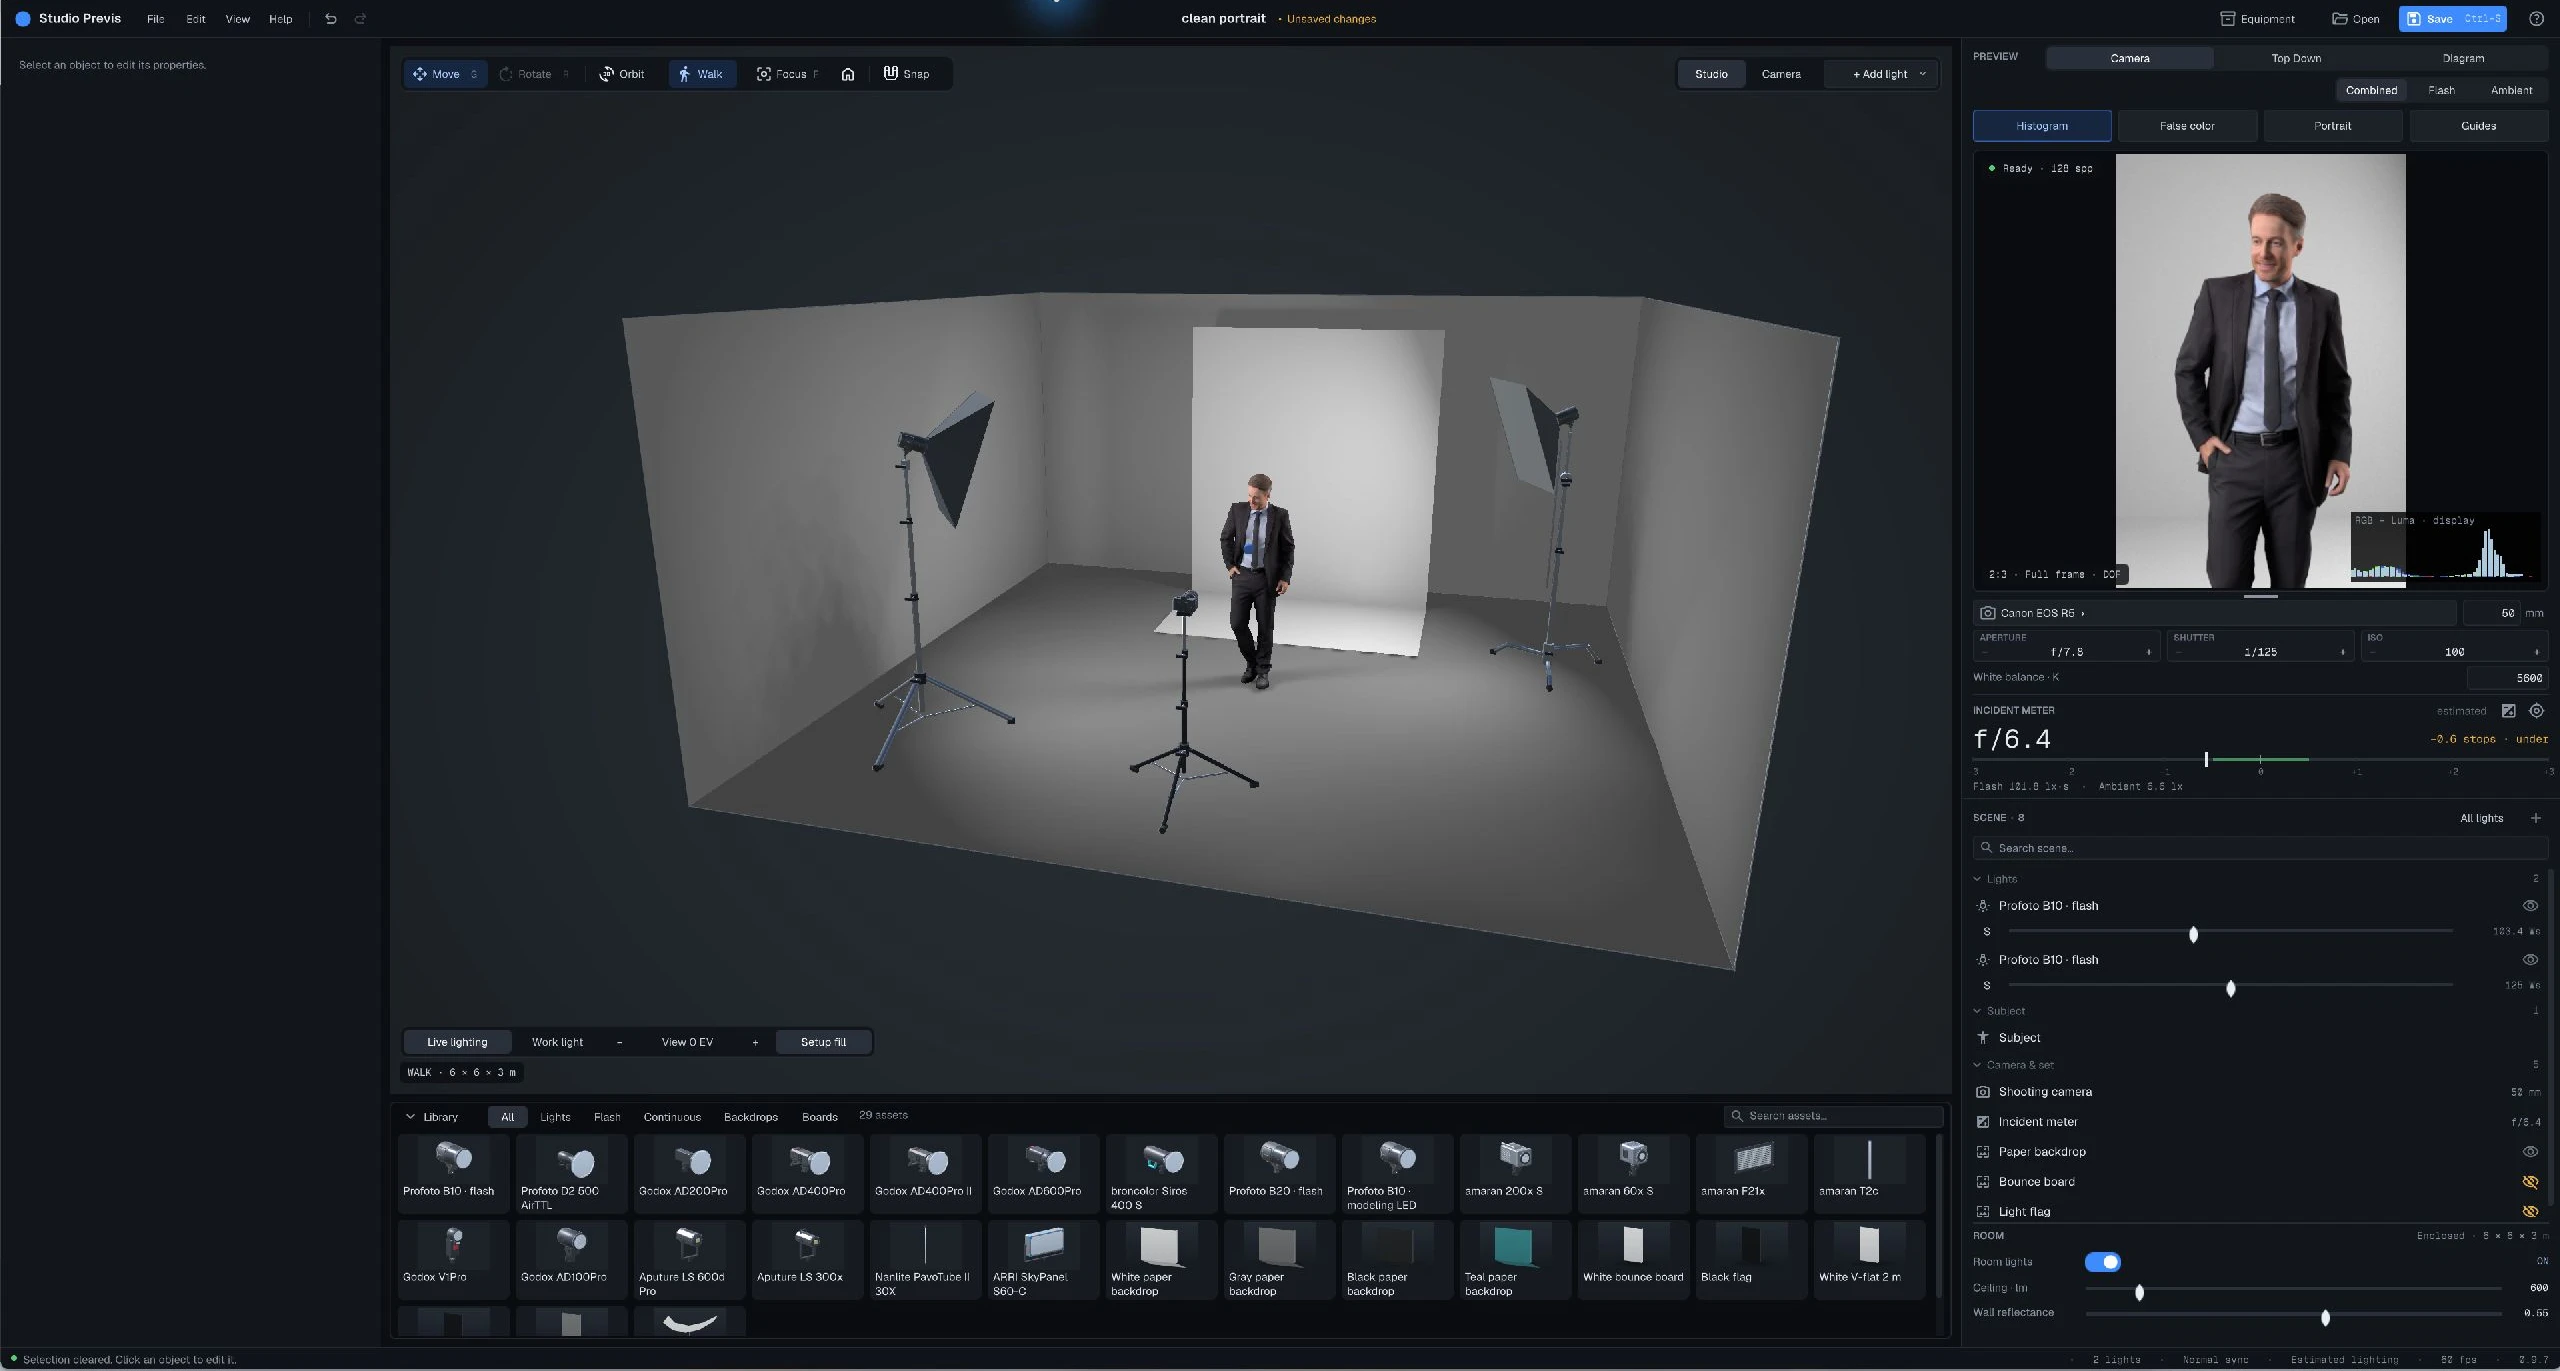2560x1371 pixels.
Task: Select the Rotate tool
Action: click(534, 74)
